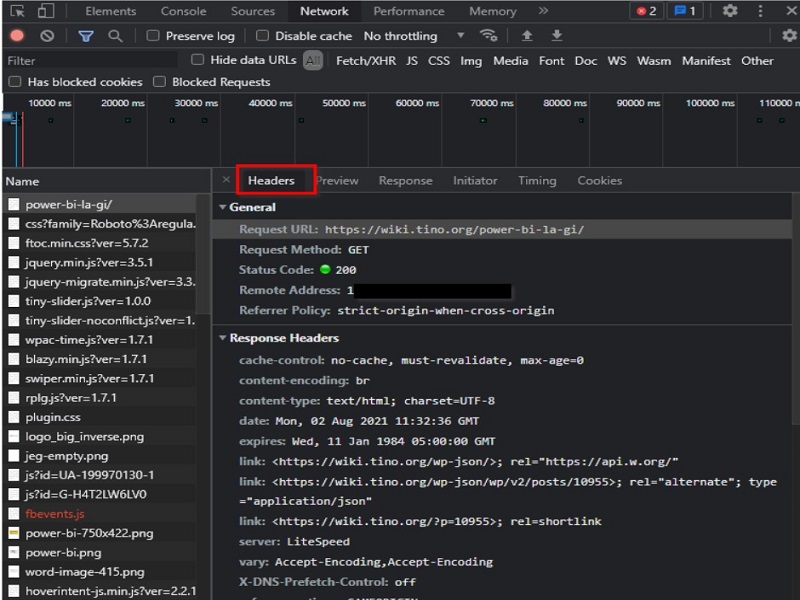Select file icon beside fbevents.js
Viewport: 800px width, 600px height.
tap(14, 514)
